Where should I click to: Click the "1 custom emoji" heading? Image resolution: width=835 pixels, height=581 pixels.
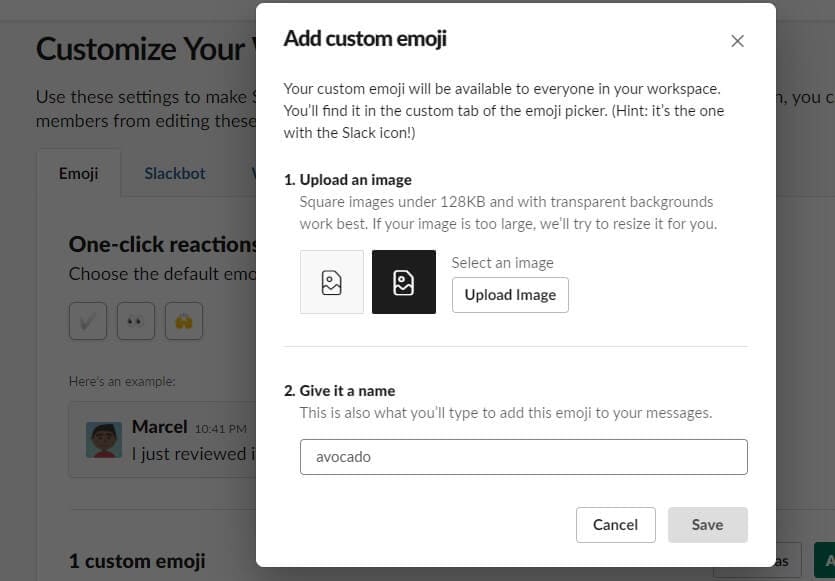137,561
